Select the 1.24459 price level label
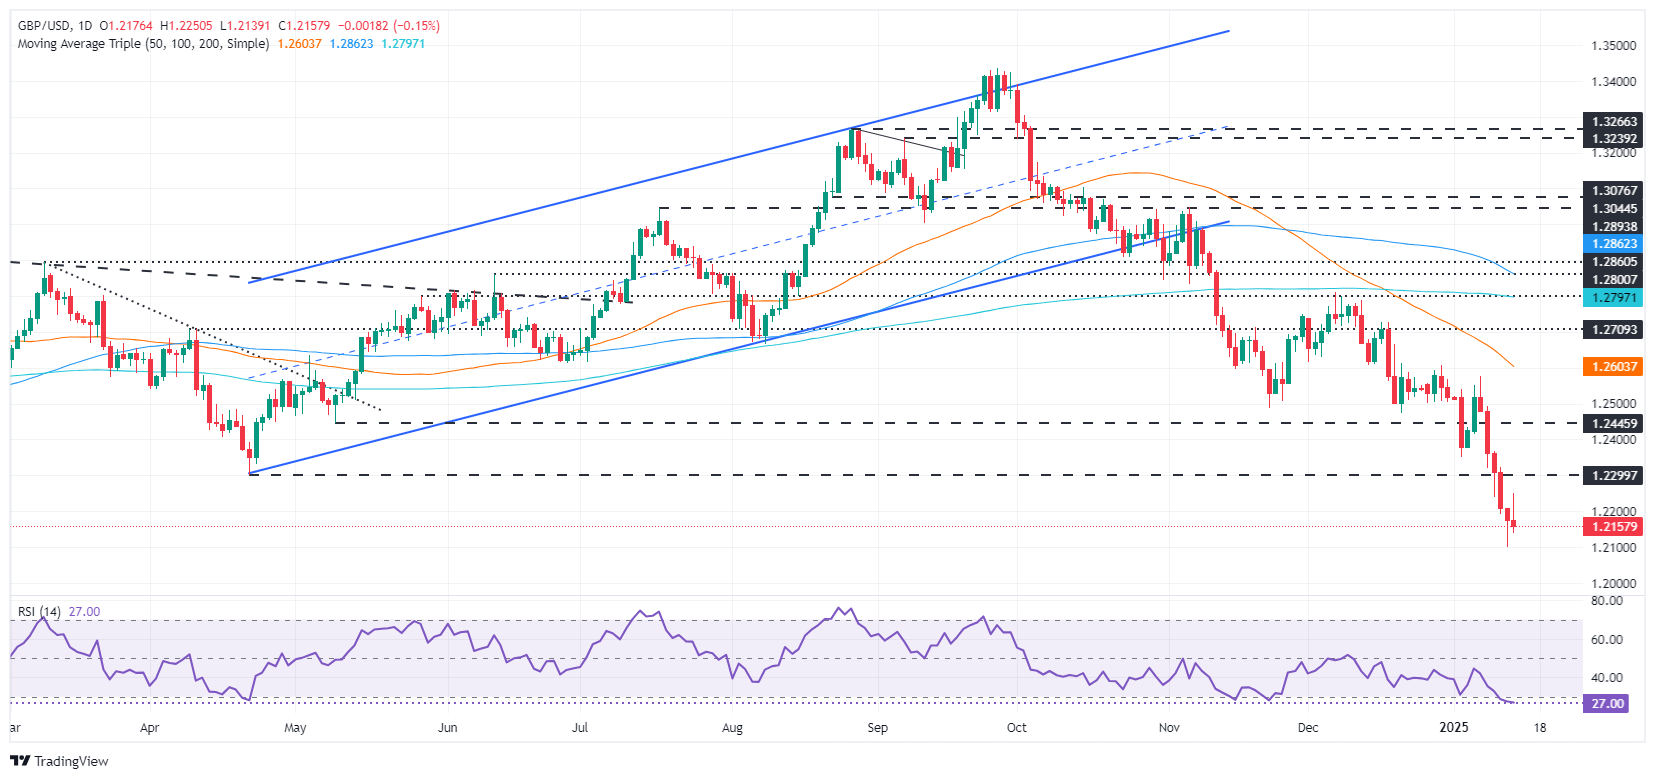1655x779 pixels. (1613, 423)
